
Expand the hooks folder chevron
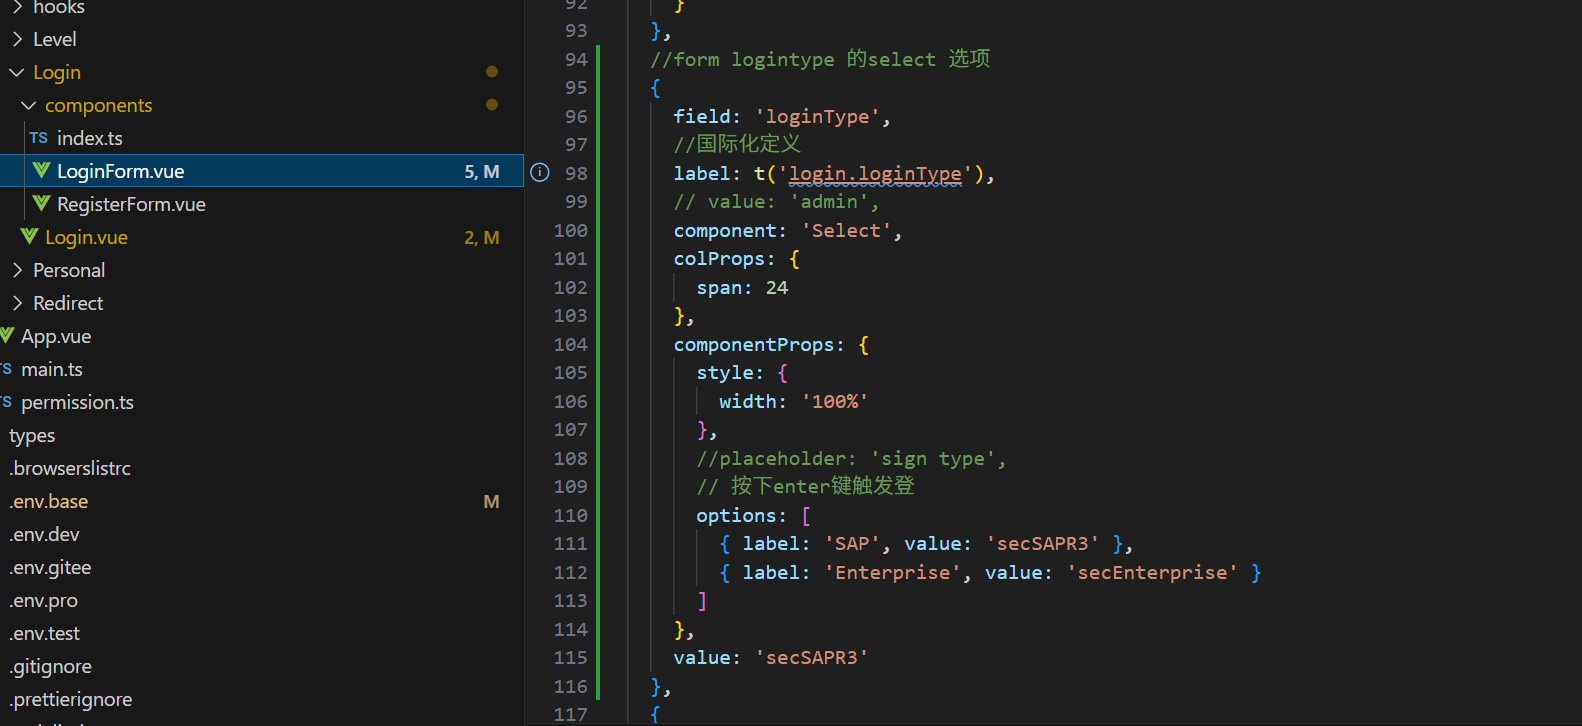coord(17,7)
